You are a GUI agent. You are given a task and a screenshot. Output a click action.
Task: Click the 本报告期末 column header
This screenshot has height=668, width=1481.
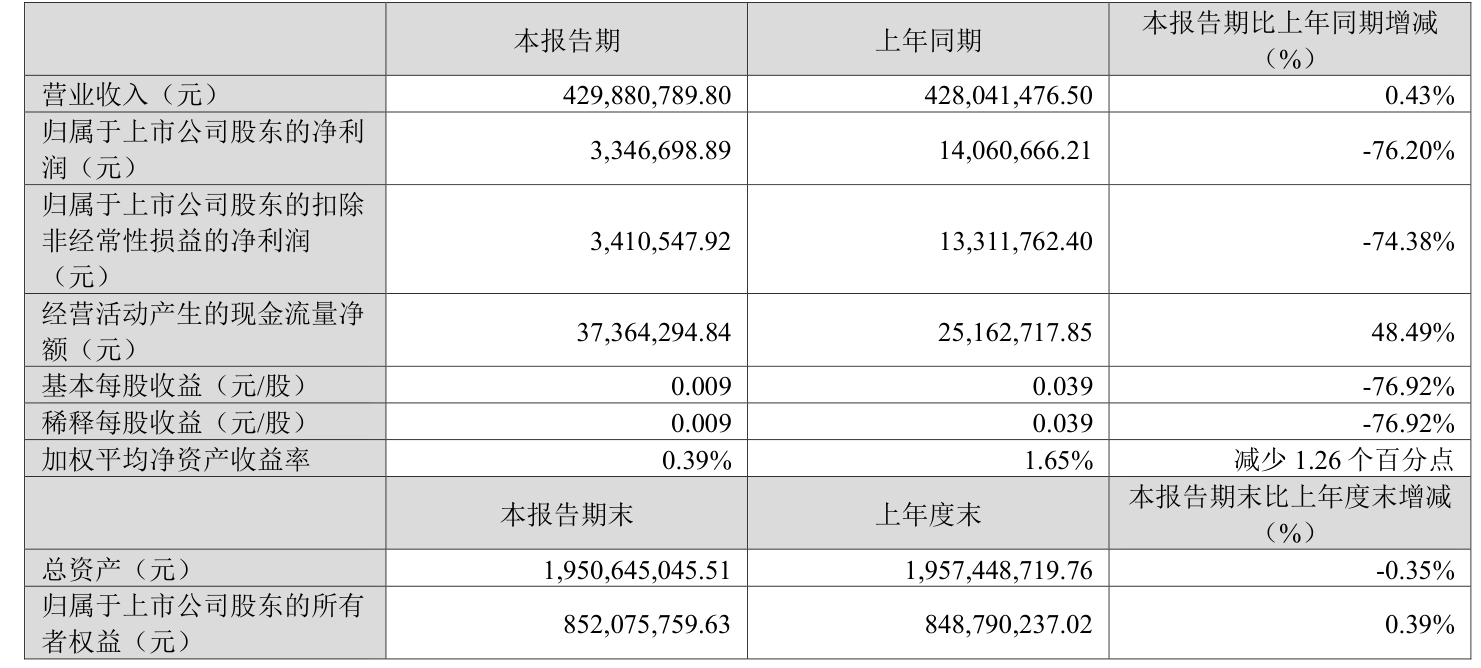566,515
